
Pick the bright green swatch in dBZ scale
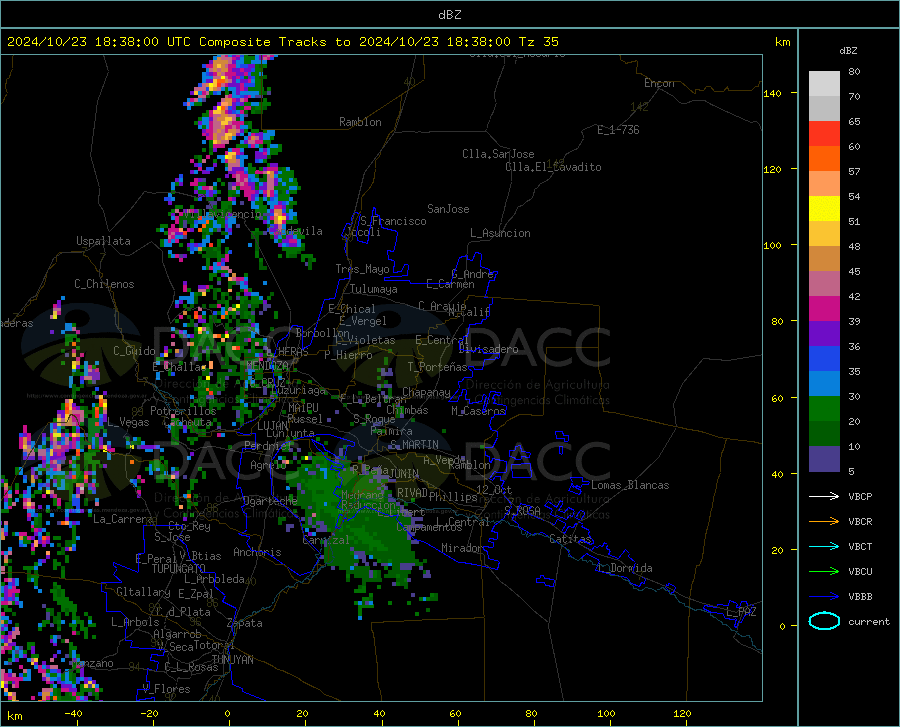click(824, 409)
